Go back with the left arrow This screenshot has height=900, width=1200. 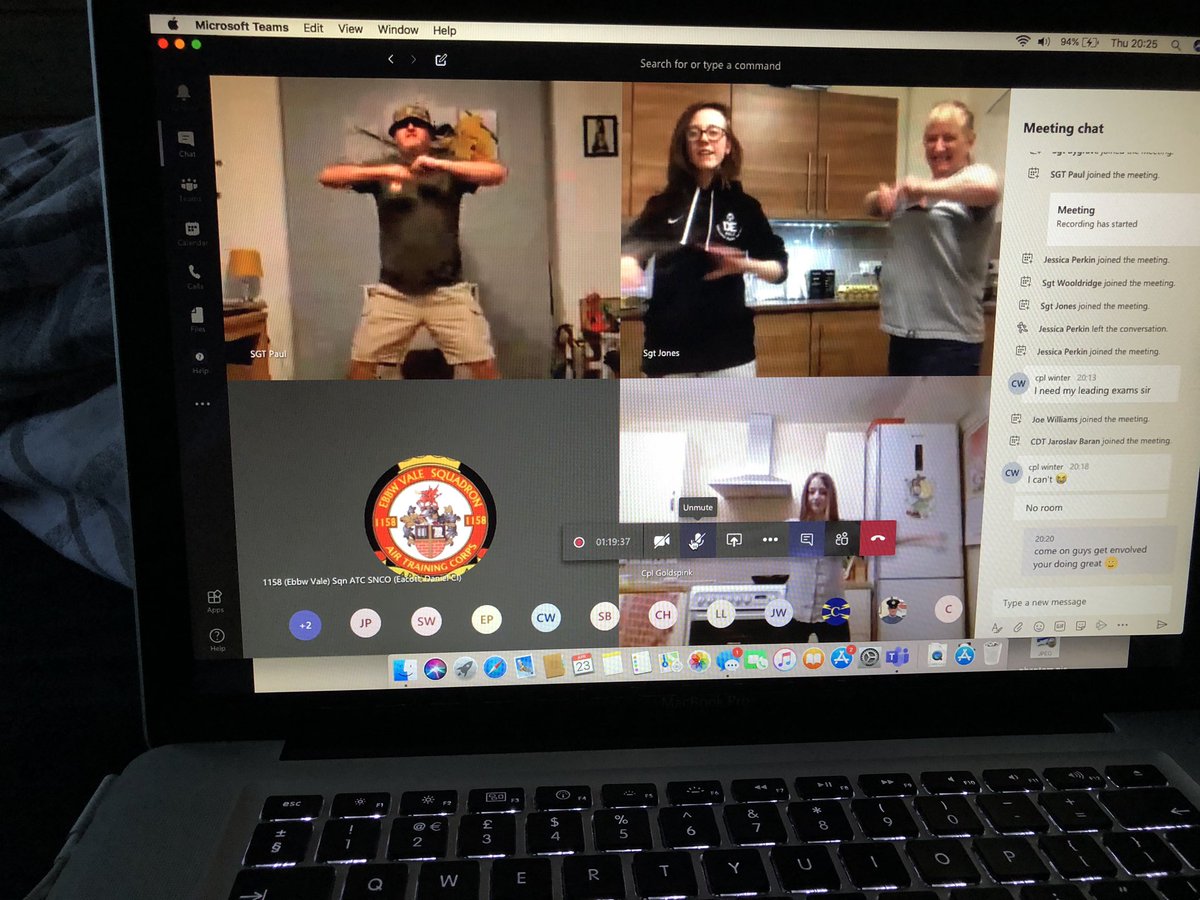click(391, 59)
